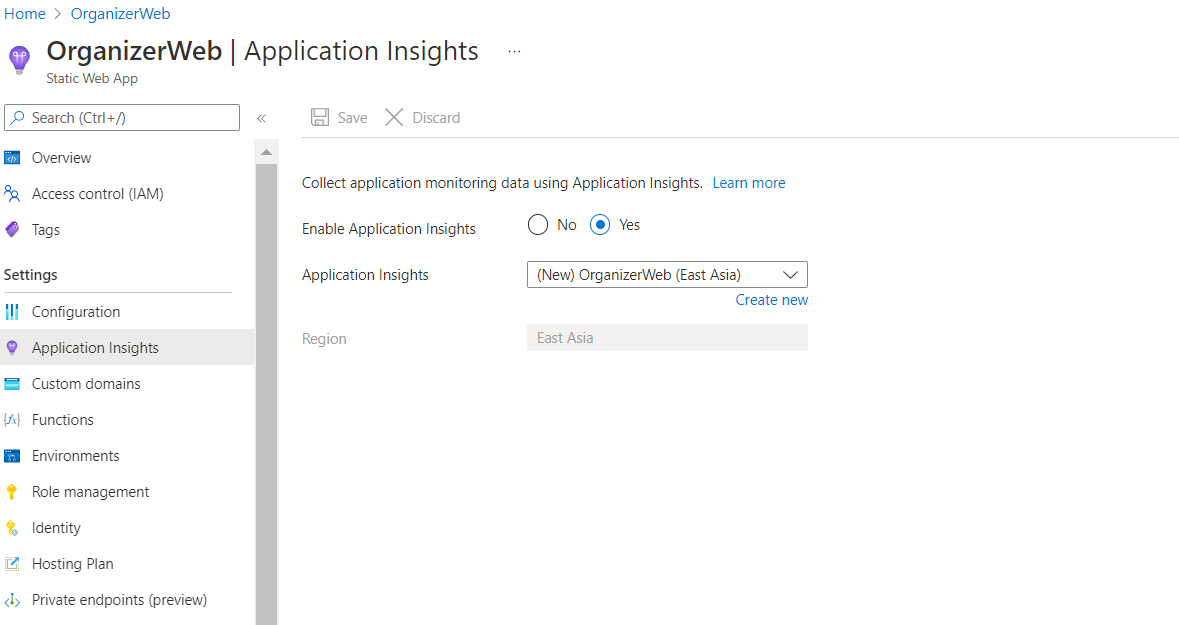The width and height of the screenshot is (1179, 625).
Task: Click the Identity key icon
Action: click(12, 528)
